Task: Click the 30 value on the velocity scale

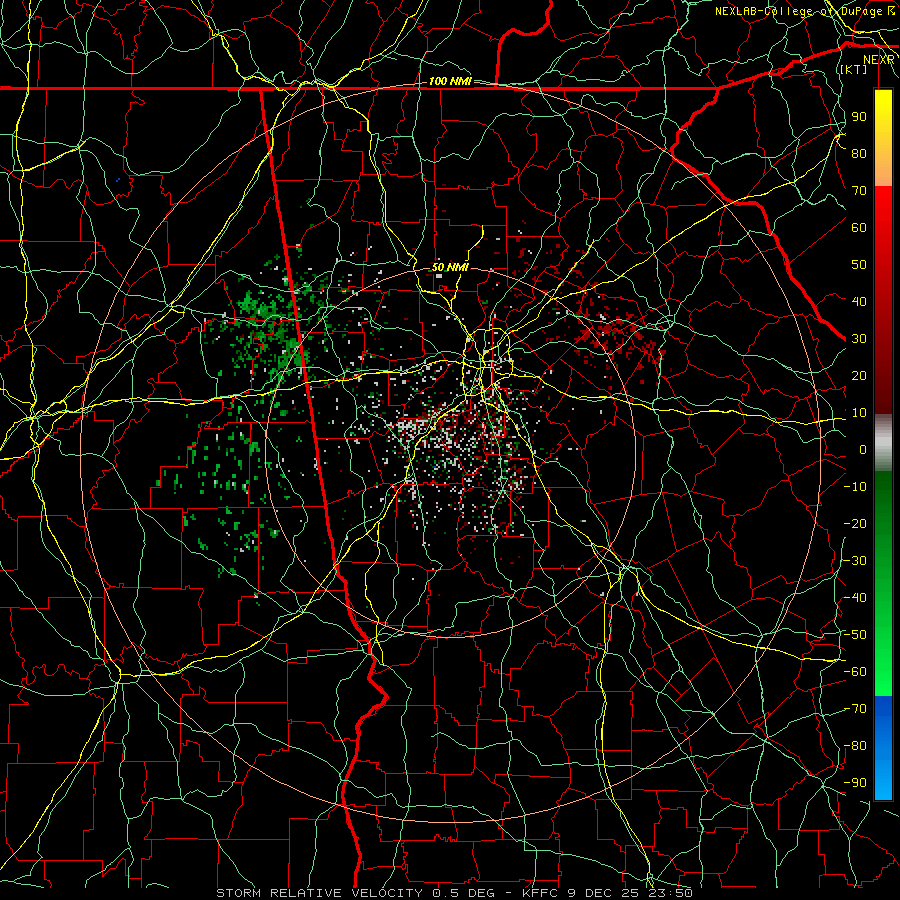Action: point(859,339)
